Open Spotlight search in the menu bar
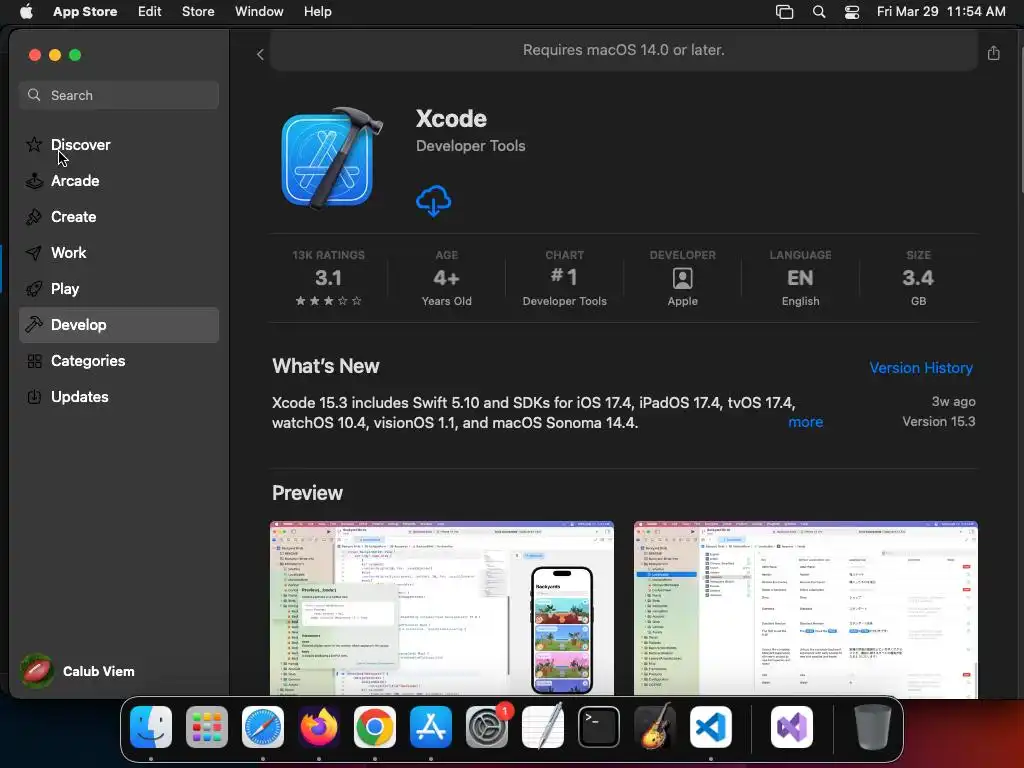Viewport: 1024px width, 768px height. (x=818, y=12)
